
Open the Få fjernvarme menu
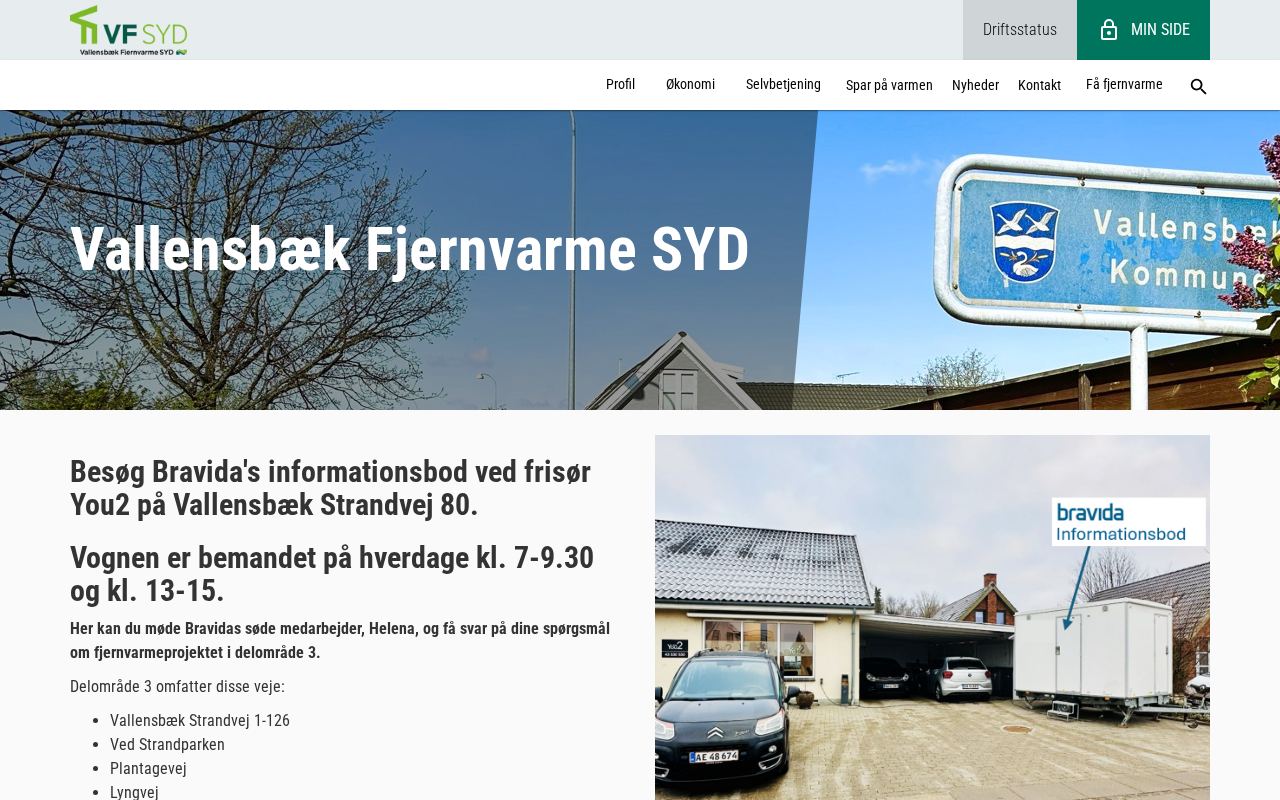pyautogui.click(x=1124, y=85)
